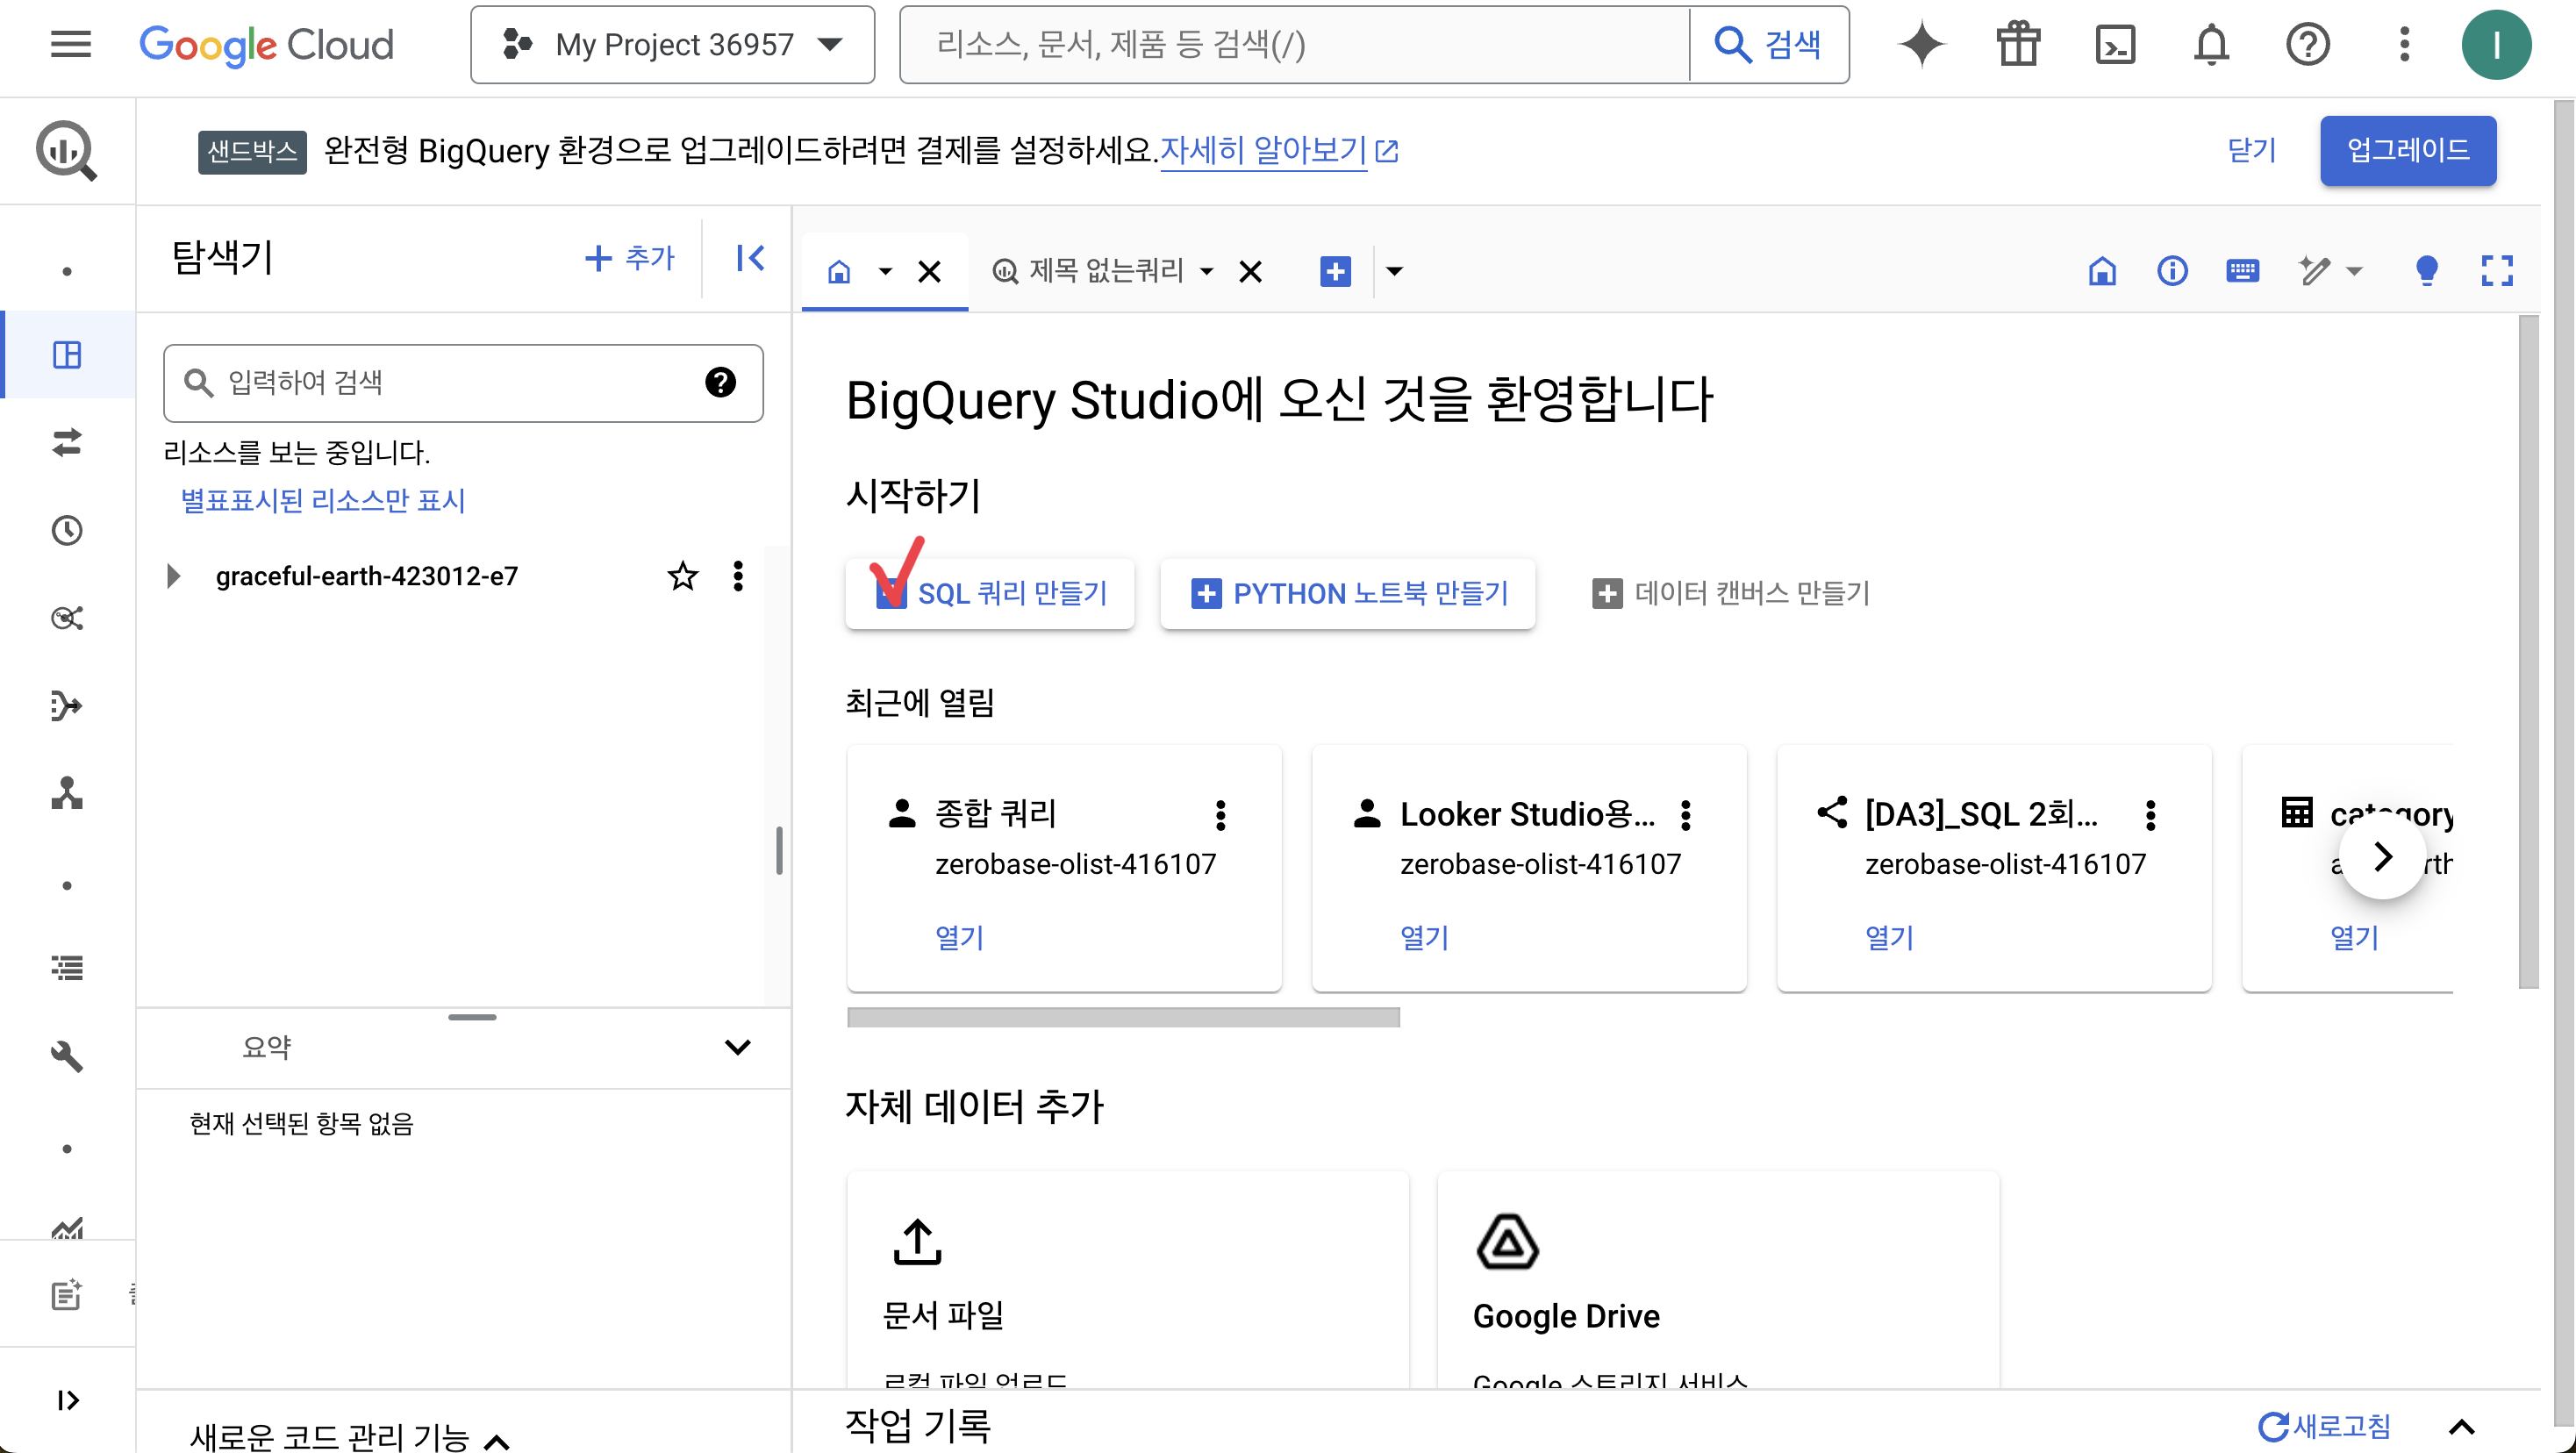The image size is (2576, 1453).
Task: Collapse the explorer panel
Action: coord(750,258)
